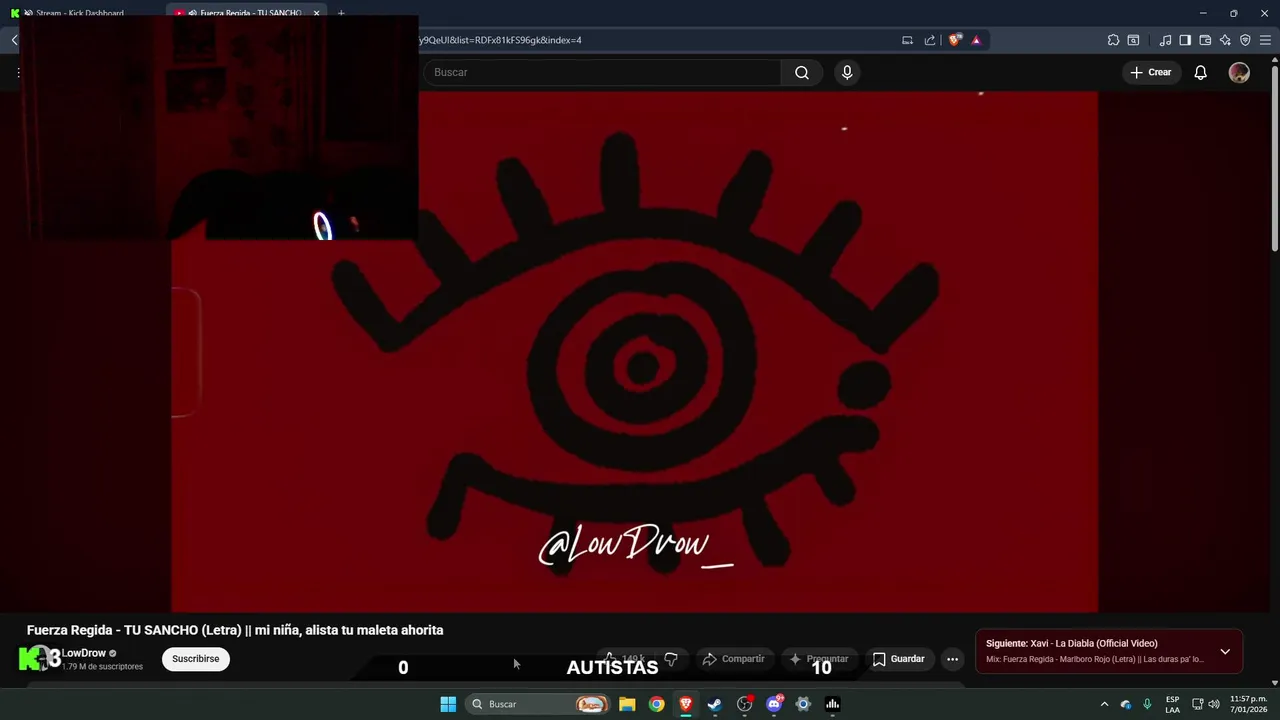Open Brave Rewards triangle icon
Image resolution: width=1280 pixels, height=720 pixels.
click(x=976, y=40)
